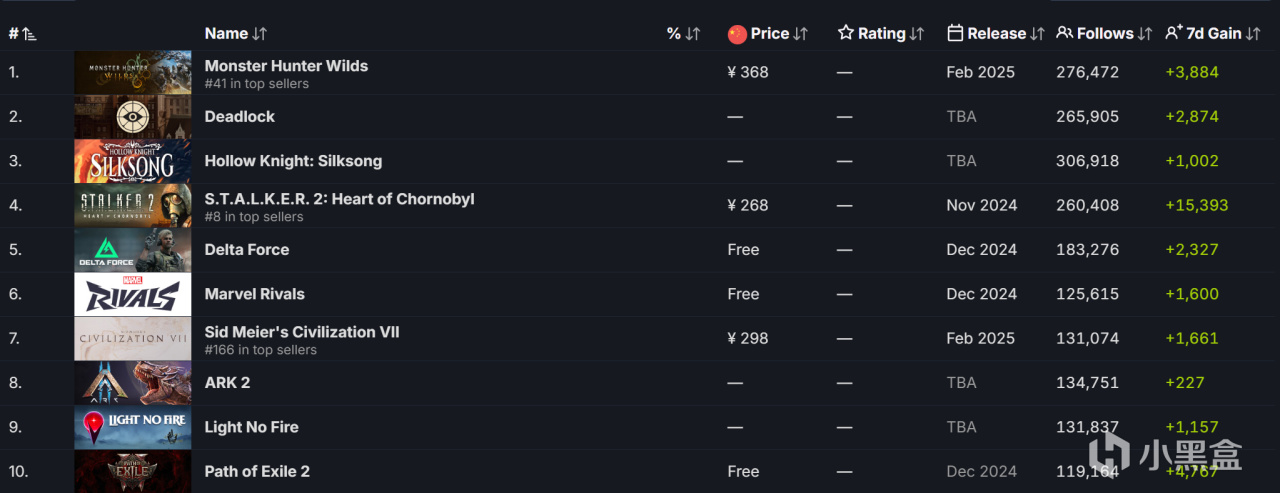Click the people icon in Follows header
Image resolution: width=1280 pixels, height=493 pixels.
pos(1065,34)
